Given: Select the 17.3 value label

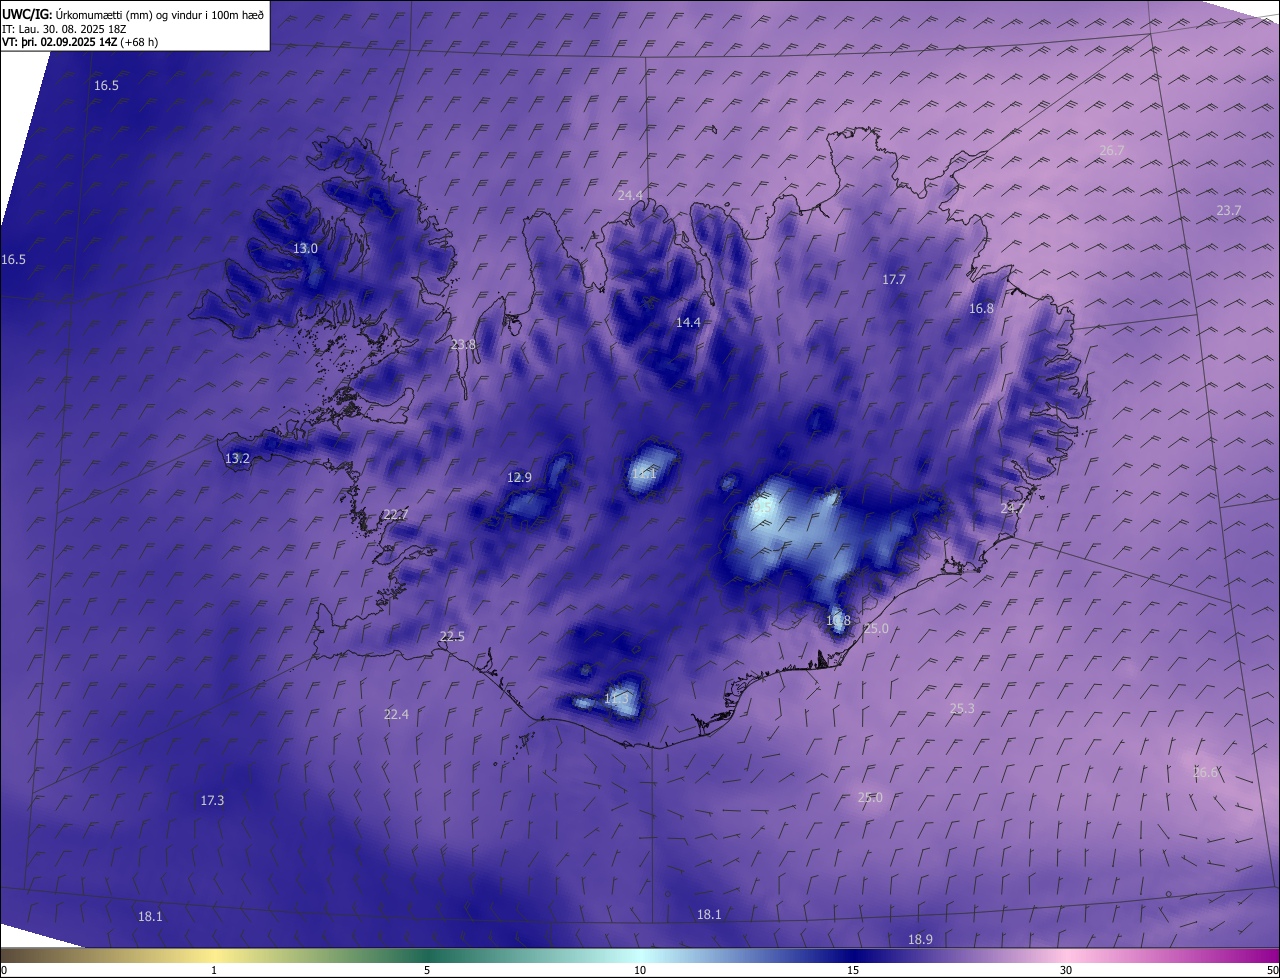Looking at the screenshot, I should tap(212, 800).
